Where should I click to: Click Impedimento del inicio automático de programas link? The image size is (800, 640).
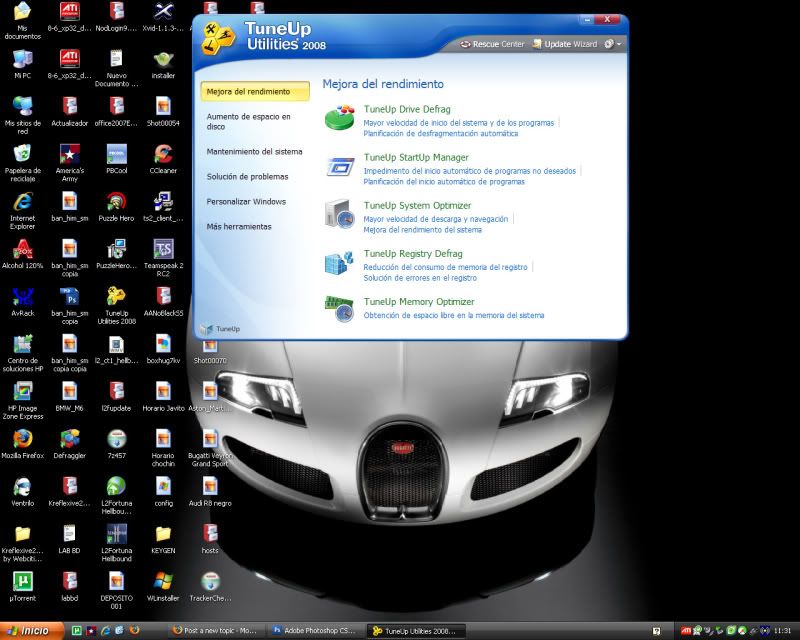[x=469, y=171]
